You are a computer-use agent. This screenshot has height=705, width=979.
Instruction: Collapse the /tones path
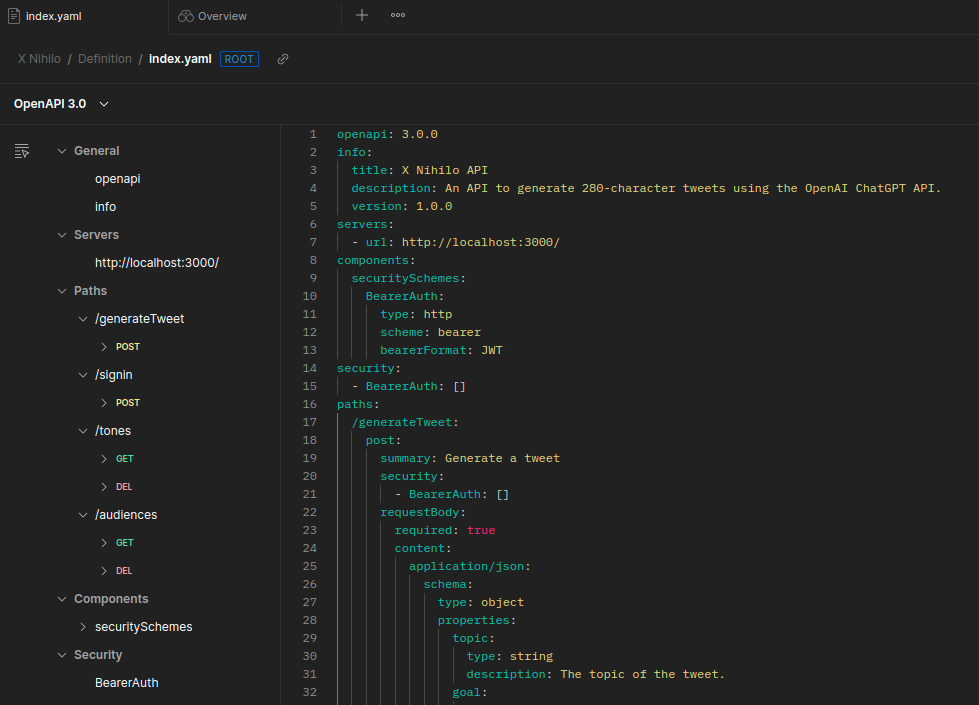click(x=84, y=431)
